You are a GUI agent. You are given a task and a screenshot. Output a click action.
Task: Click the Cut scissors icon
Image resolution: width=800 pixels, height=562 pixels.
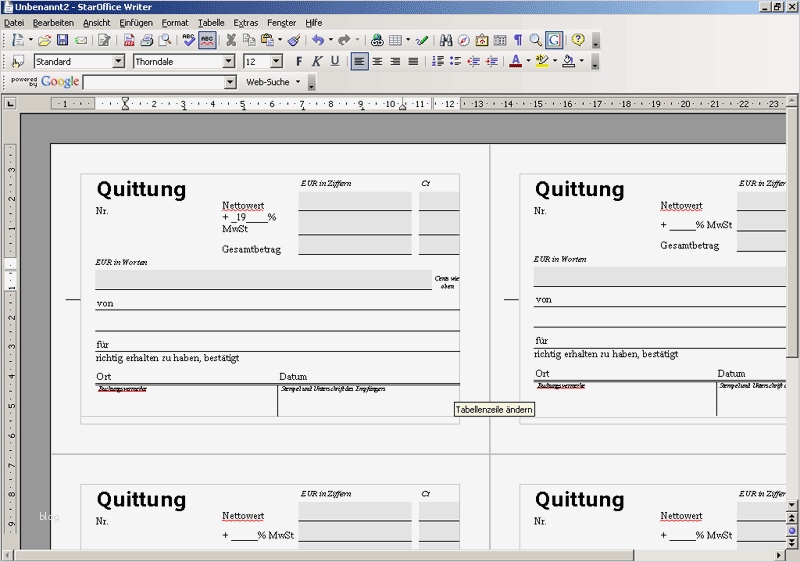click(231, 41)
